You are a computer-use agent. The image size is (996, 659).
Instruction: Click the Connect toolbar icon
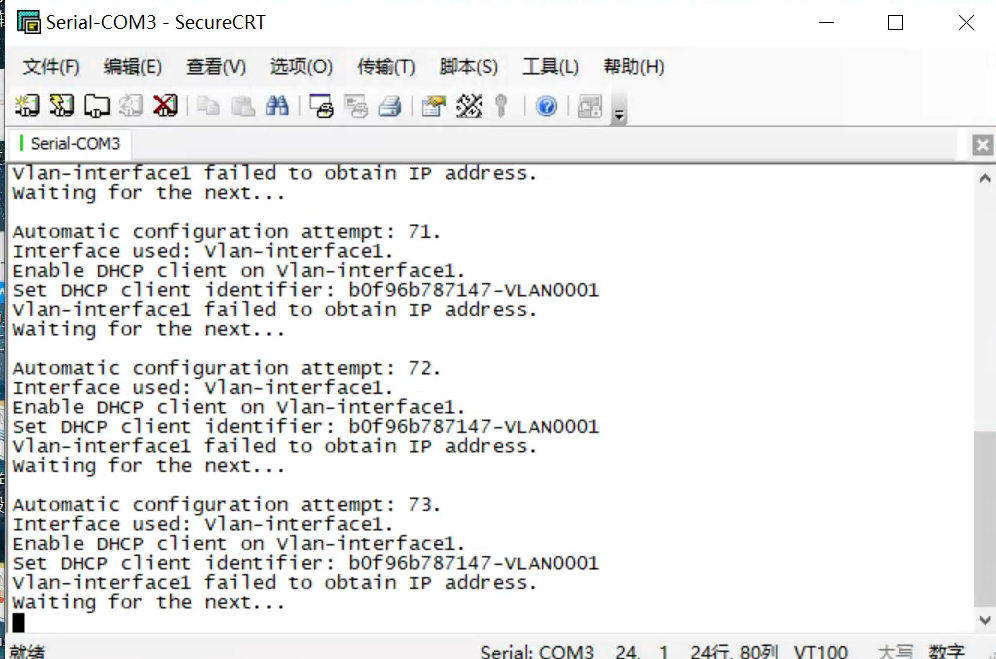28,106
